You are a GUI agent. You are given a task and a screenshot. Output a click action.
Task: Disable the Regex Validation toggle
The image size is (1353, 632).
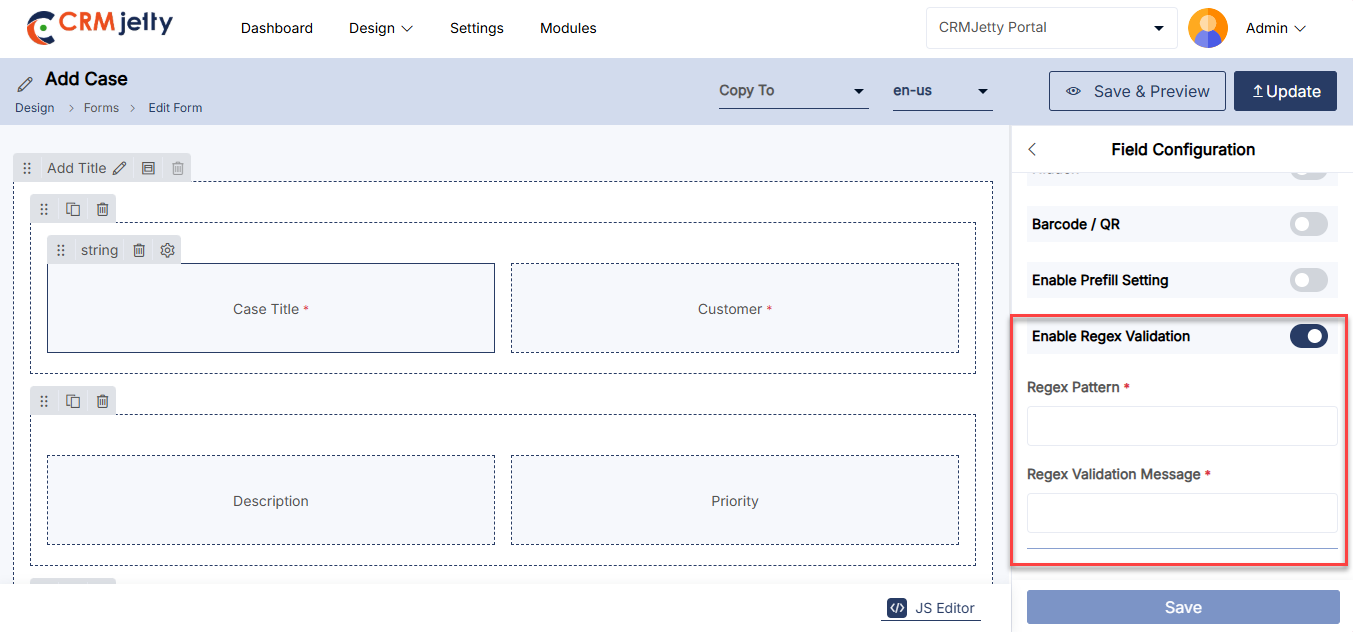[1308, 336]
